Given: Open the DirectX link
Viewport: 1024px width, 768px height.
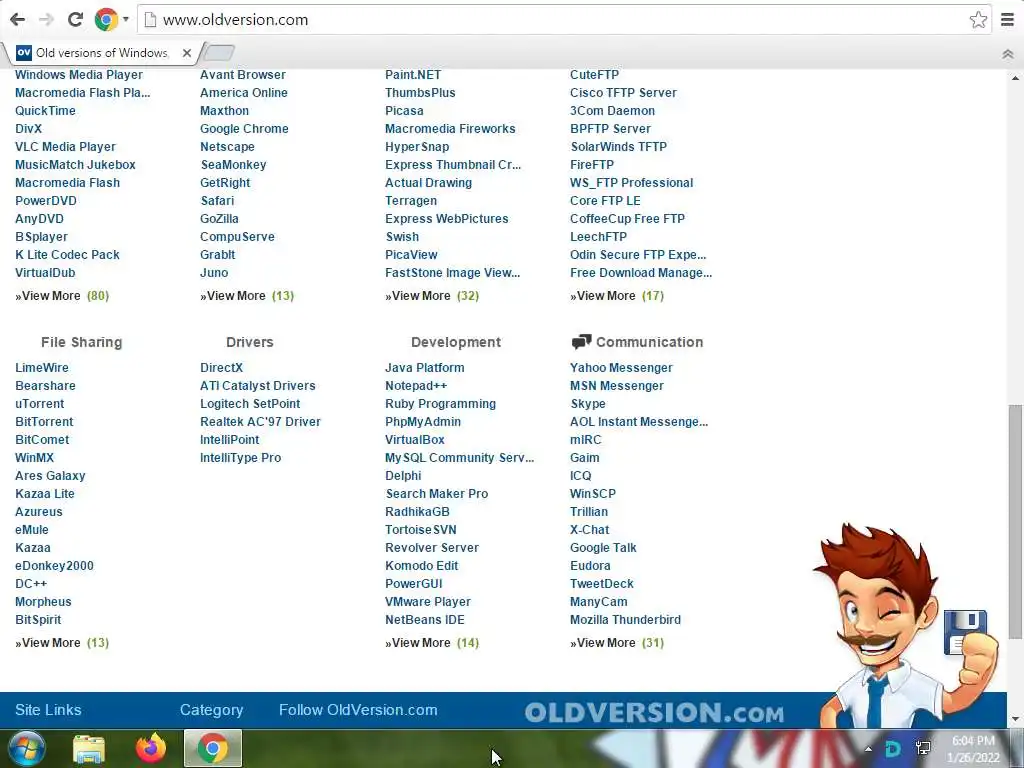Looking at the screenshot, I should [x=221, y=368].
